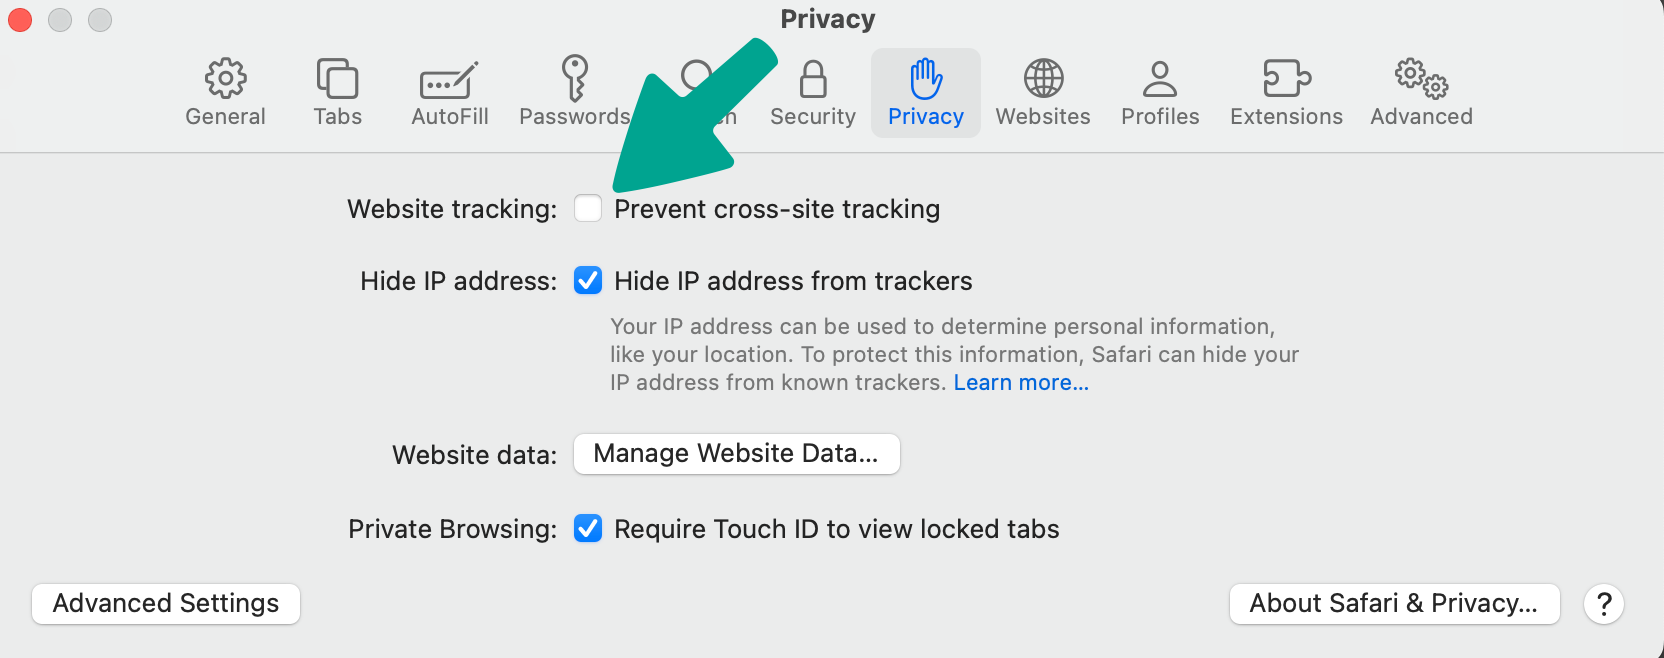Click the Advanced Settings button

coord(166,604)
